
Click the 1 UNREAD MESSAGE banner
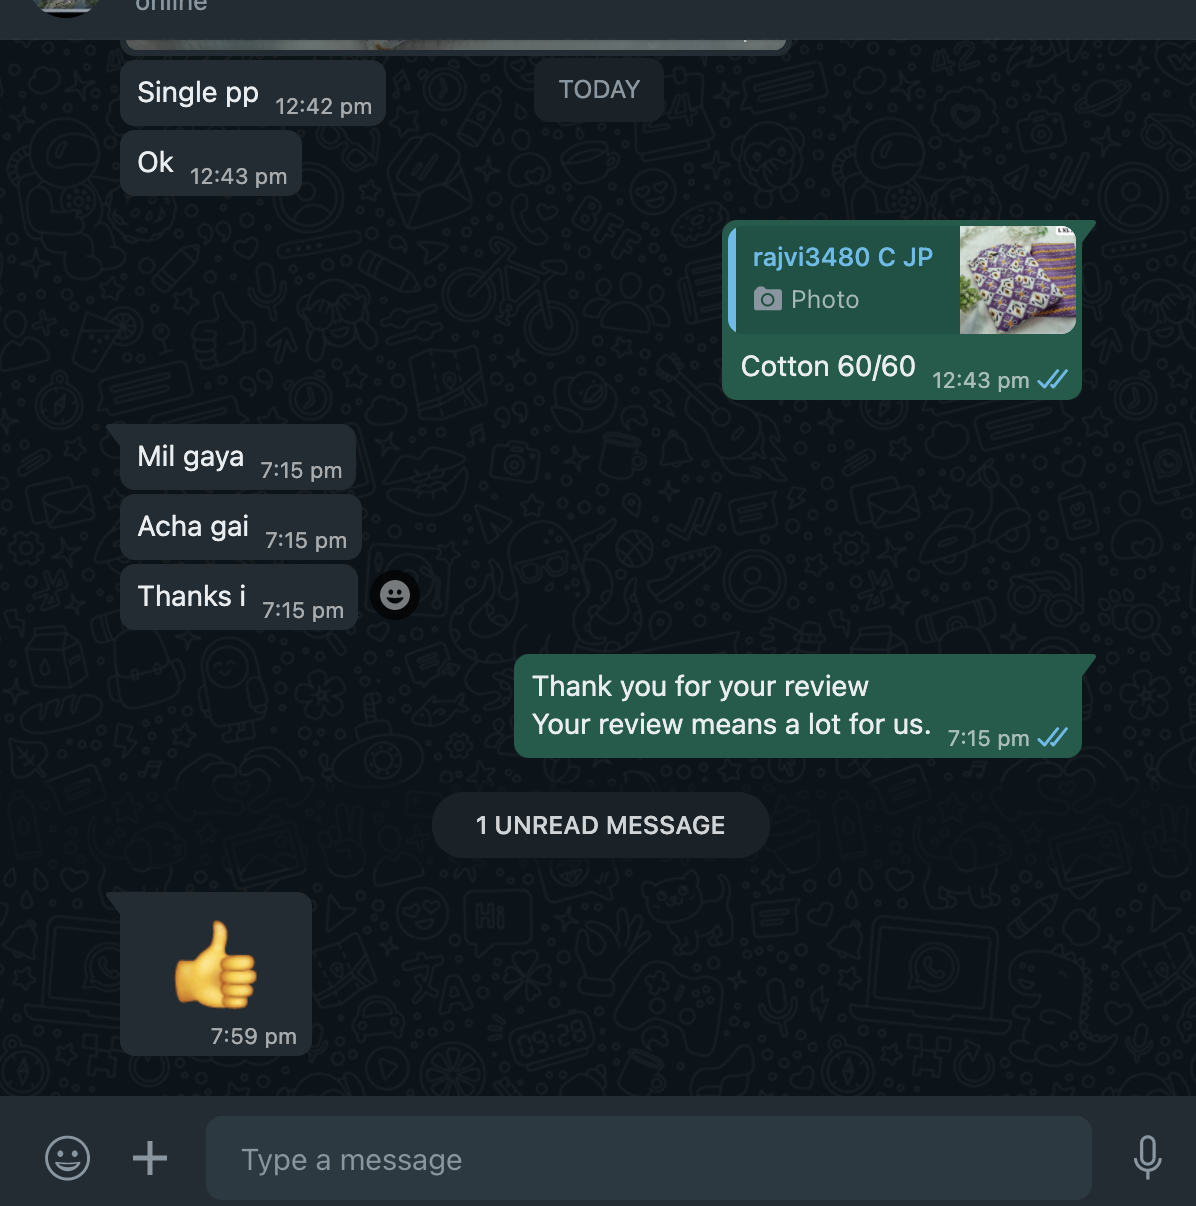pos(600,825)
